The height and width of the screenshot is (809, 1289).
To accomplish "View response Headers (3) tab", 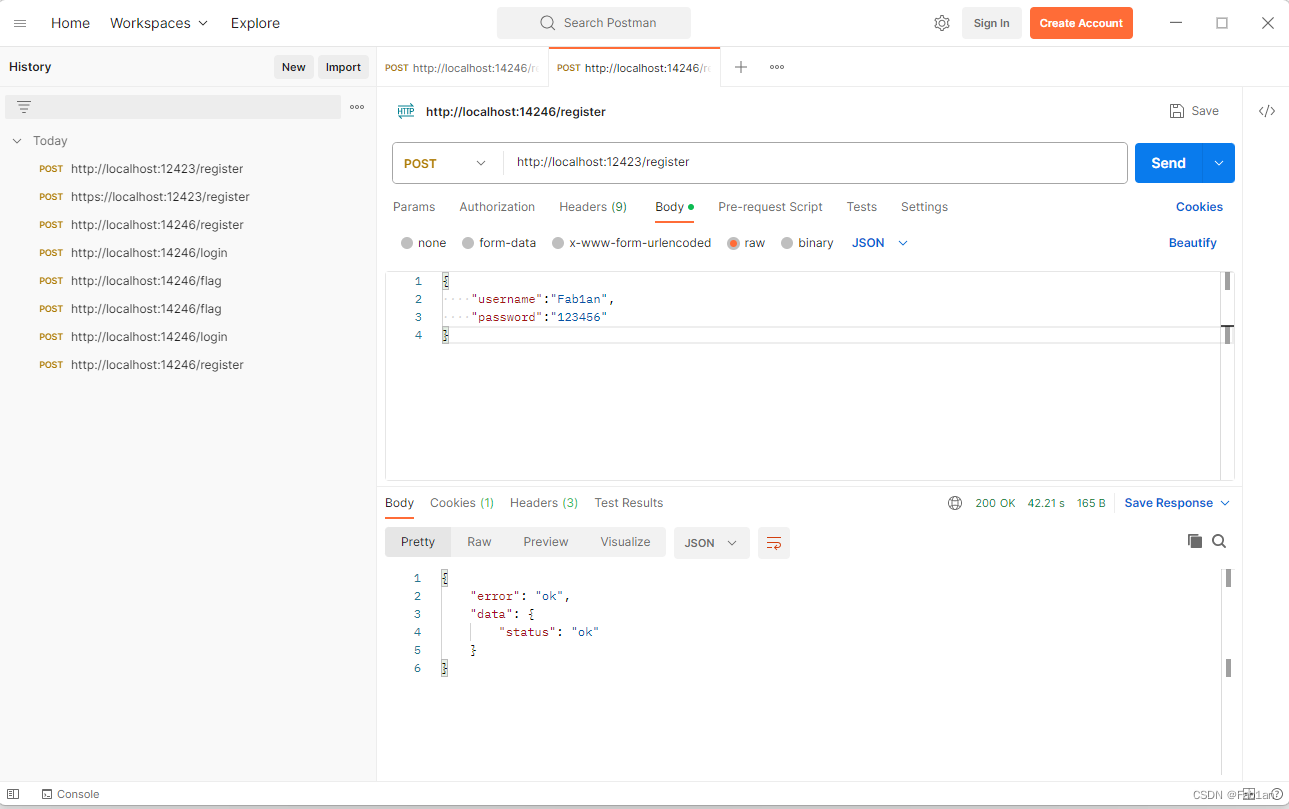I will click(544, 503).
